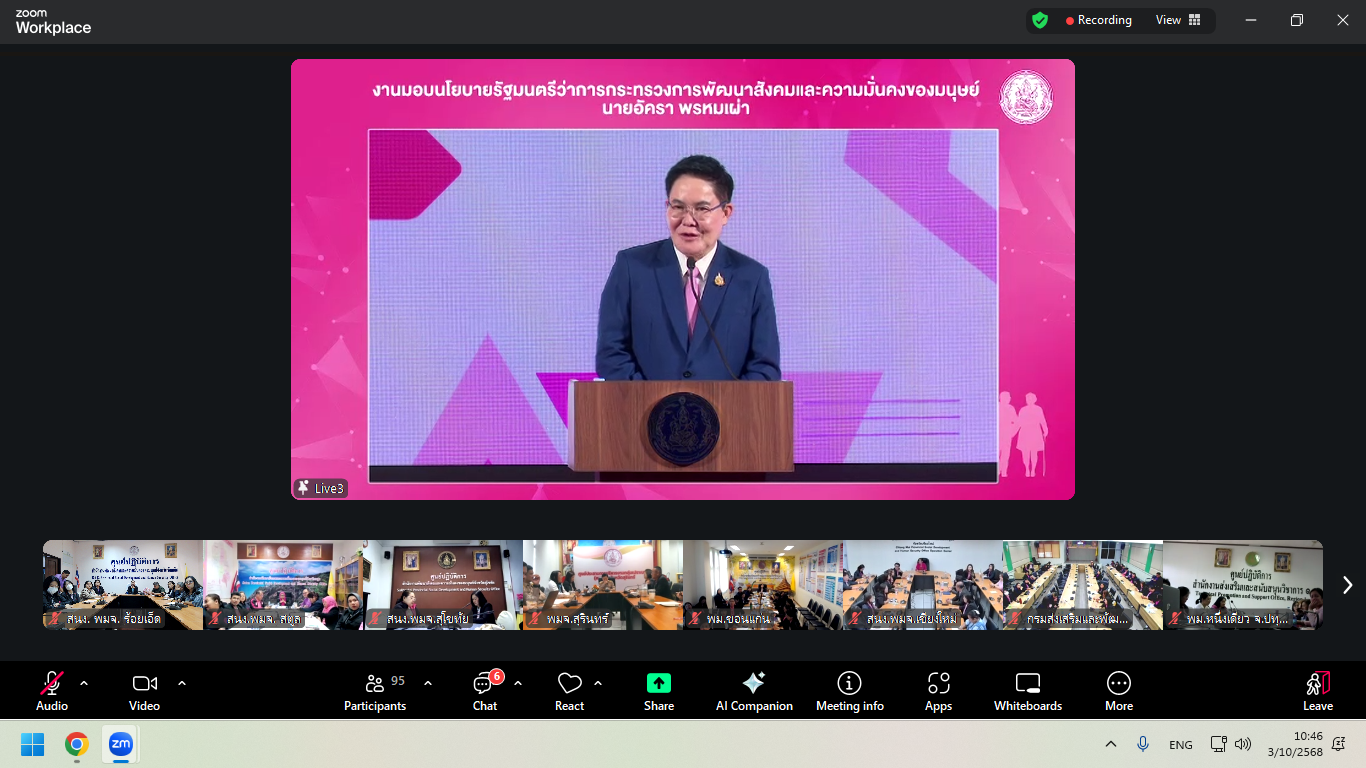Show next participants in thumbnail strip
Screen dimensions: 1366x768
pyautogui.click(x=1347, y=585)
